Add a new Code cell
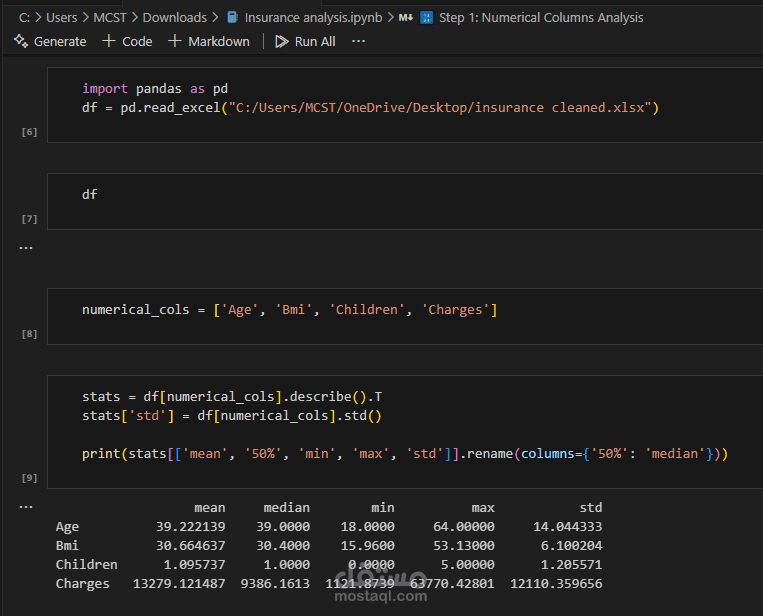 pos(127,41)
